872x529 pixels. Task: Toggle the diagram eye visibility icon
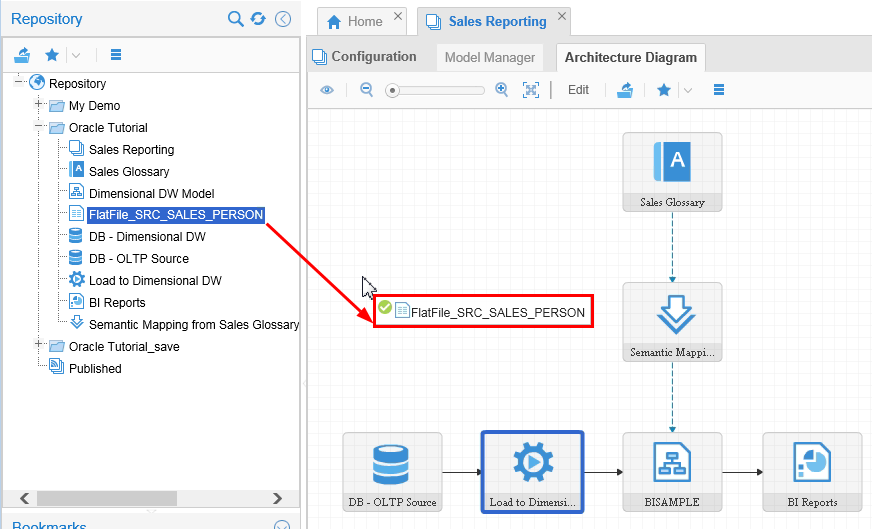point(327,90)
